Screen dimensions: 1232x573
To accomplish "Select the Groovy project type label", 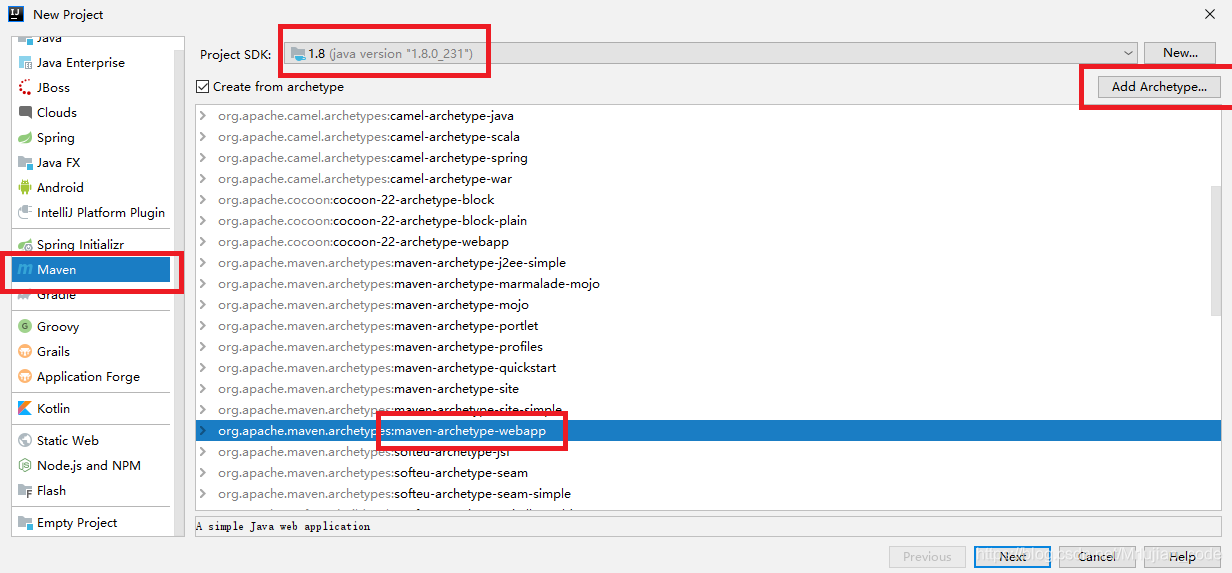I will click(58, 327).
